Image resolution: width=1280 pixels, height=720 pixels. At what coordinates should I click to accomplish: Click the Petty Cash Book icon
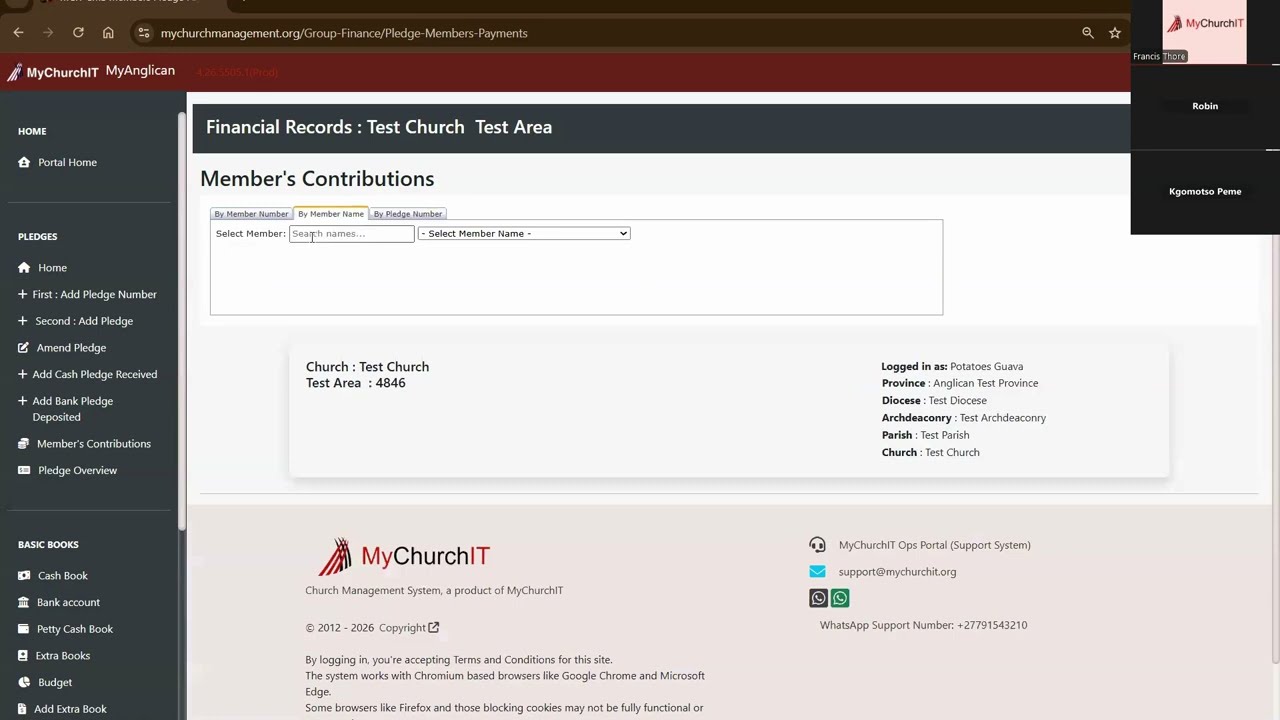click(x=24, y=629)
